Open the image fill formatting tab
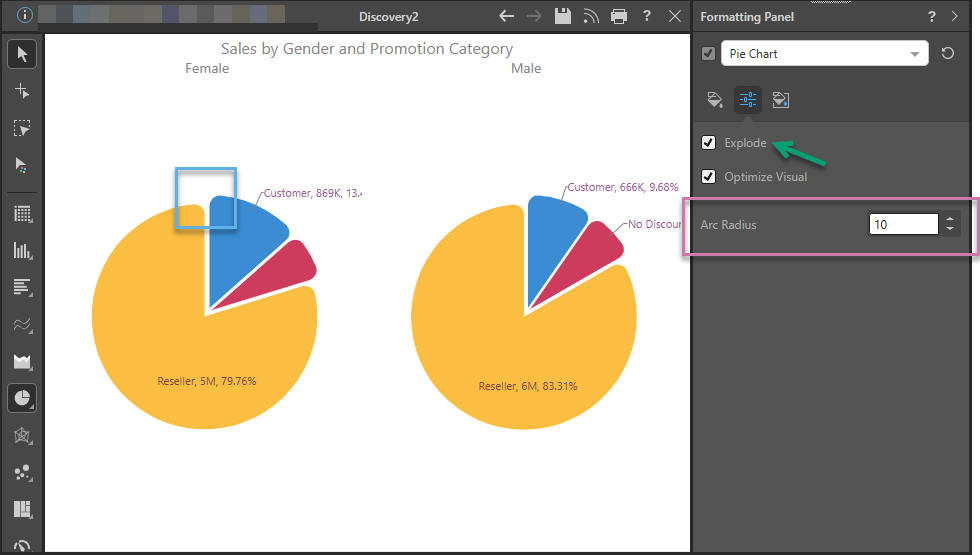This screenshot has height=555, width=980. click(781, 100)
